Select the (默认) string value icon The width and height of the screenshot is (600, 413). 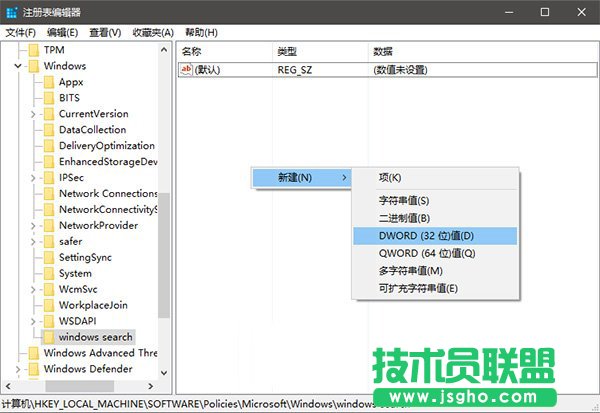pyautogui.click(x=187, y=70)
